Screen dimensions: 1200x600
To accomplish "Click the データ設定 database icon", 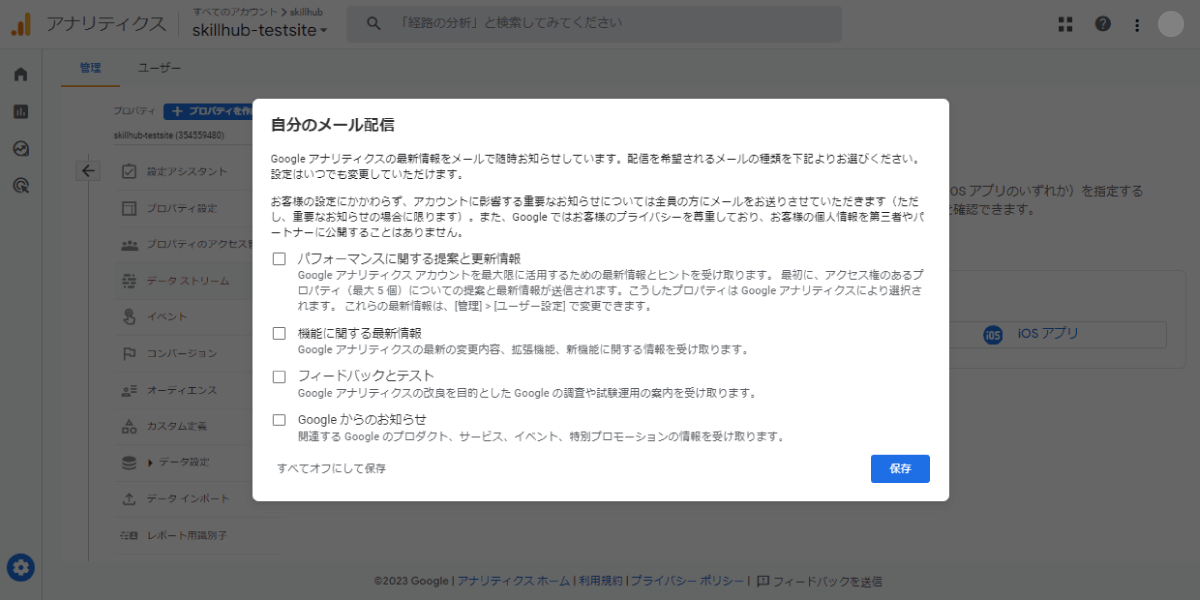I will click(x=129, y=462).
